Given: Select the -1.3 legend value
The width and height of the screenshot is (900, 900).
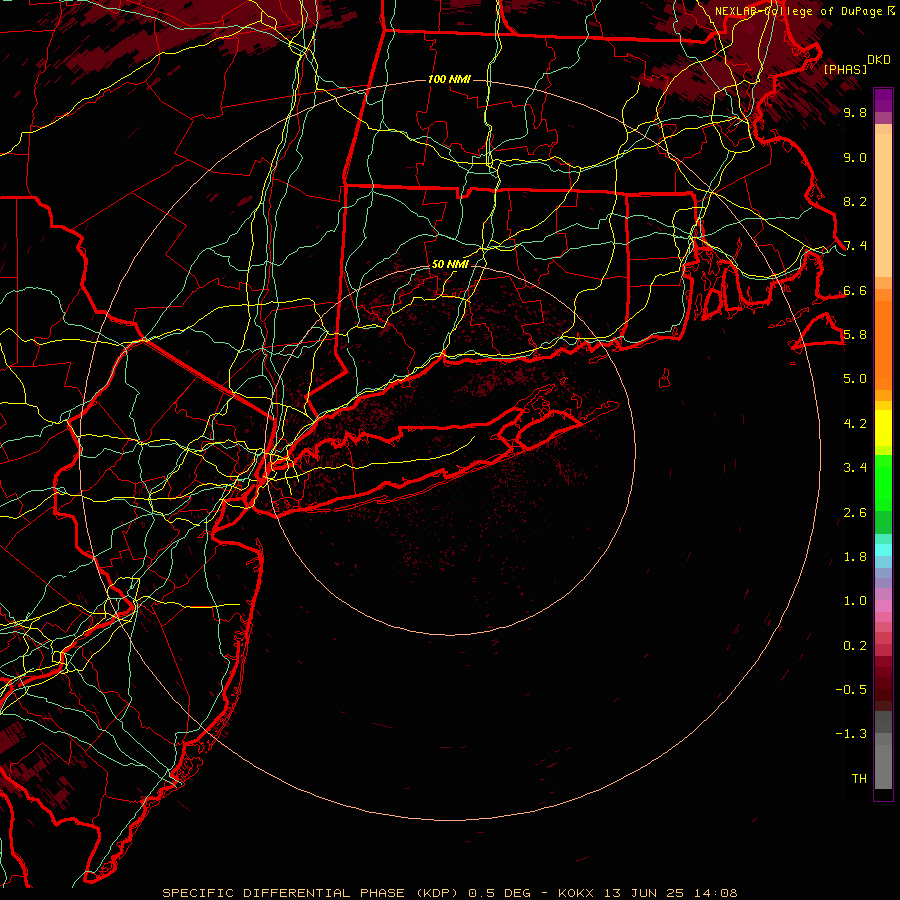Looking at the screenshot, I should [851, 734].
